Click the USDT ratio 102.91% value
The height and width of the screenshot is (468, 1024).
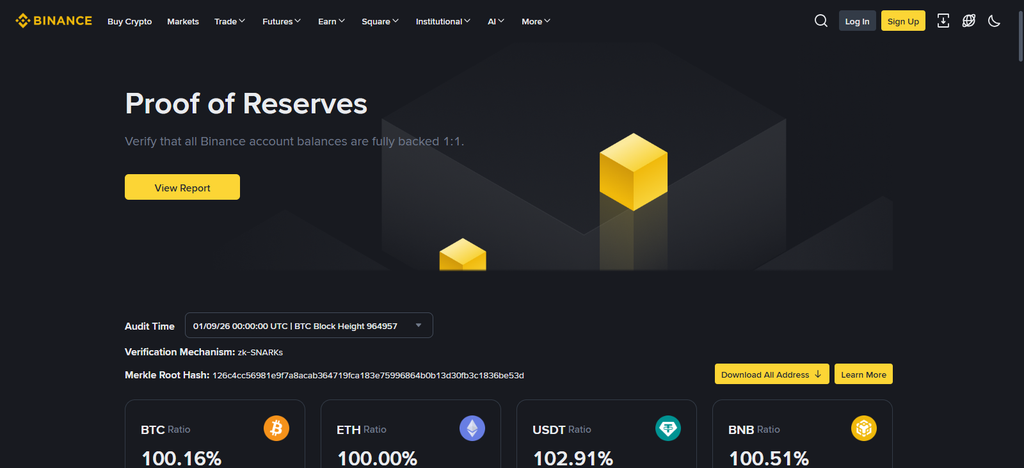pos(573,459)
